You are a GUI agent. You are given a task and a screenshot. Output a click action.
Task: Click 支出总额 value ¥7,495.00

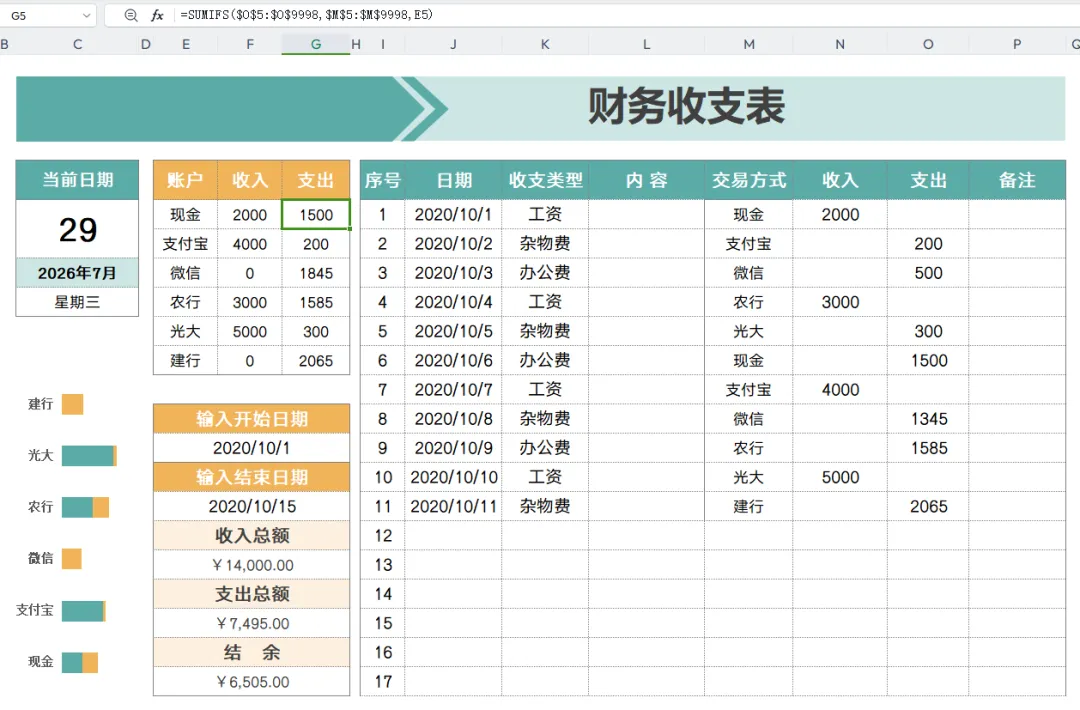251,624
